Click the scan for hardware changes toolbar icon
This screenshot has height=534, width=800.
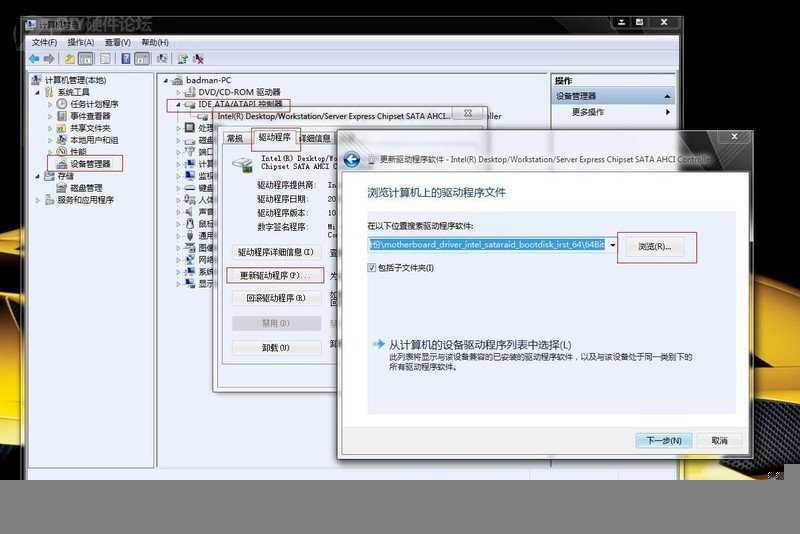[x=162, y=59]
